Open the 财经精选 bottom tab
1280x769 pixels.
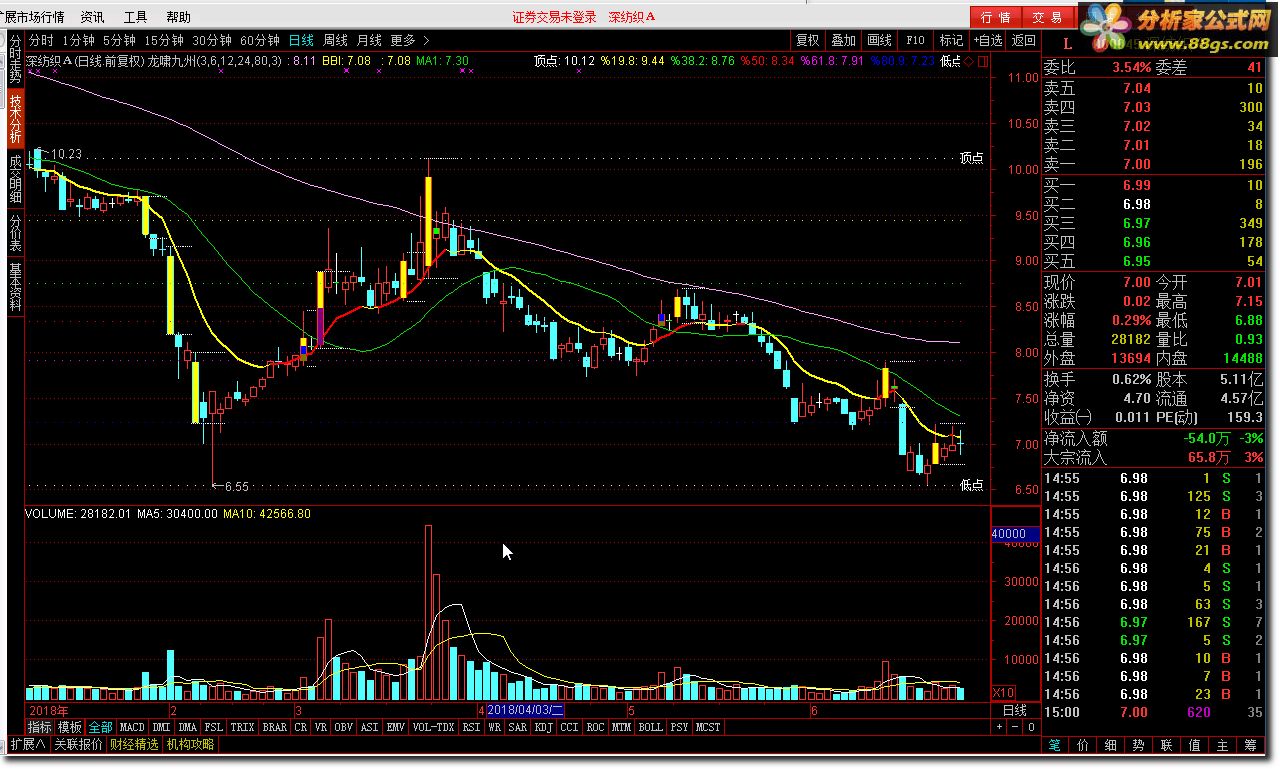click(134, 744)
